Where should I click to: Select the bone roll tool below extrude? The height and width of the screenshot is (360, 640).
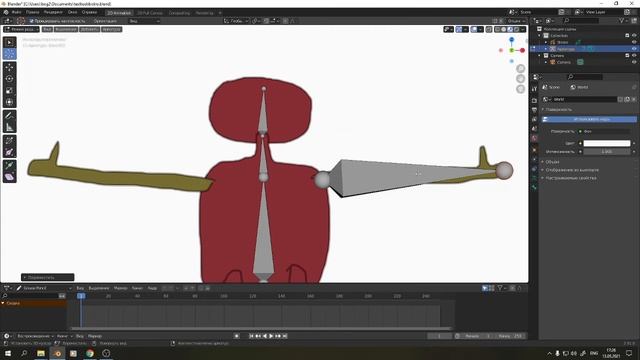pos(9,153)
